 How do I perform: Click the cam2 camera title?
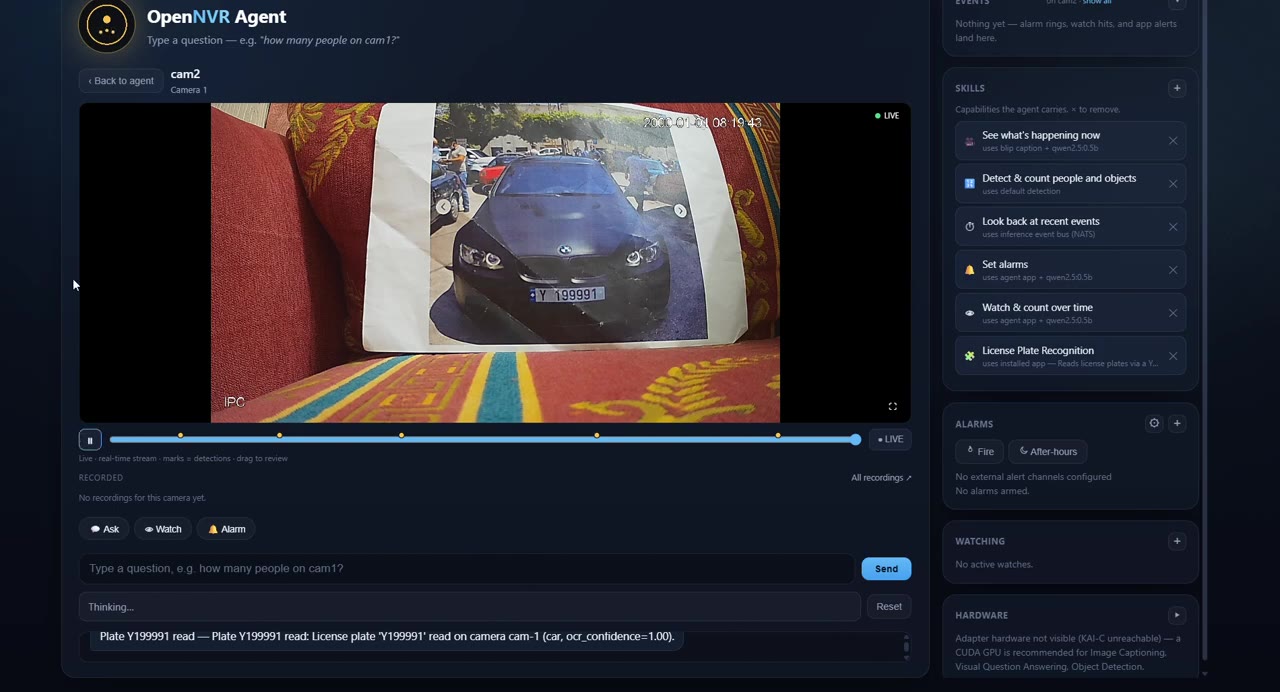(x=185, y=74)
